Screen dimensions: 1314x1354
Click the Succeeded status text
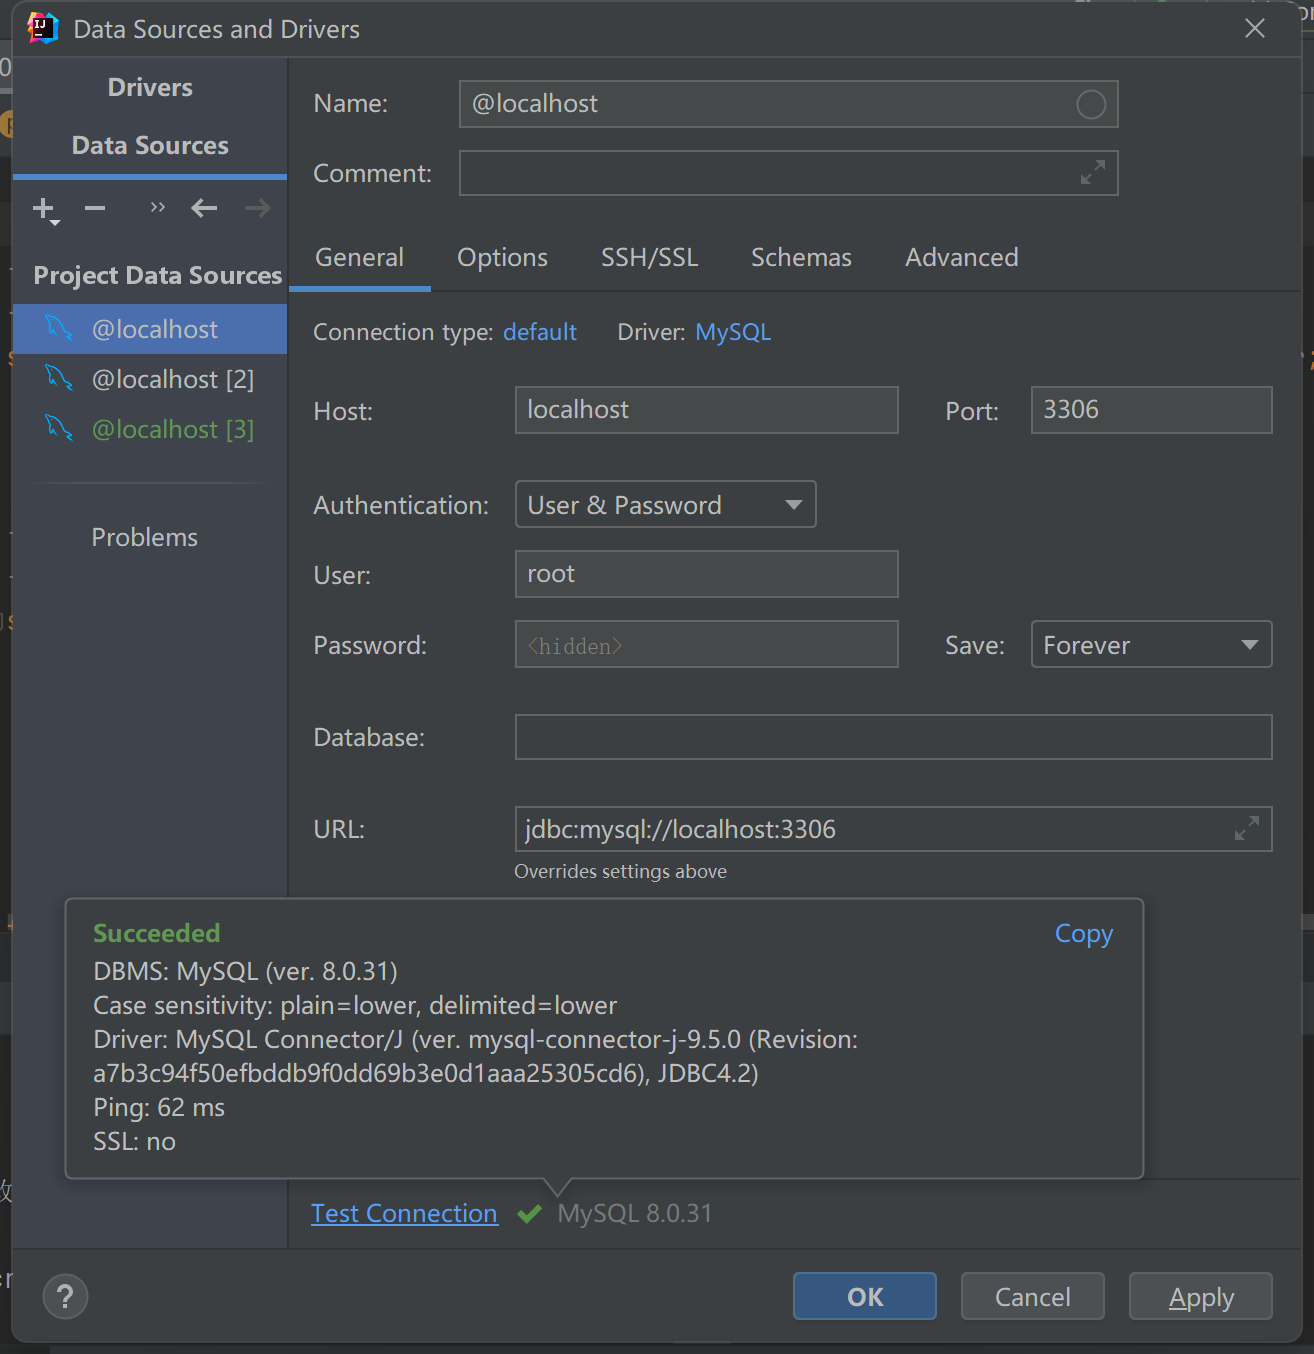pos(156,933)
